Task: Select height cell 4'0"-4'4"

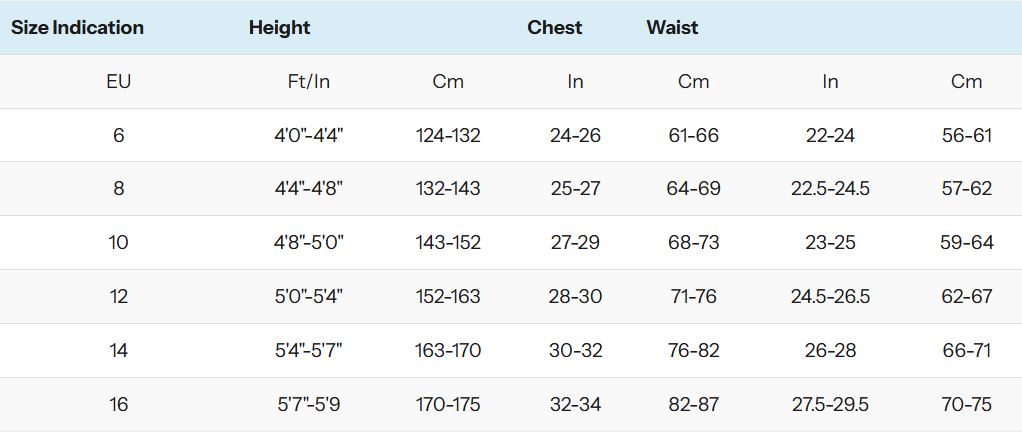Action: coord(309,135)
